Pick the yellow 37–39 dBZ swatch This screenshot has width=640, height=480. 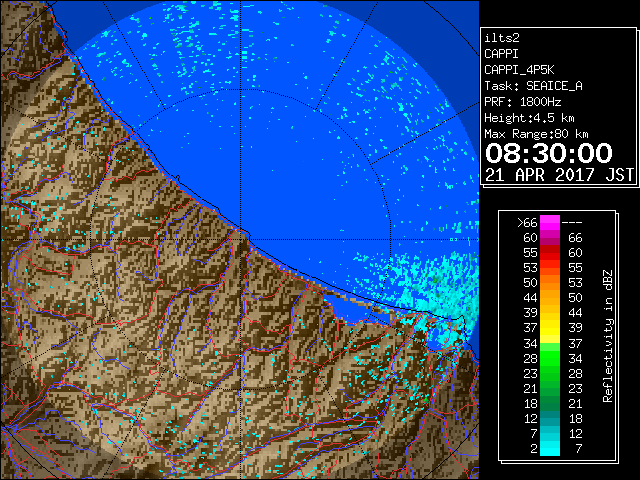point(550,328)
